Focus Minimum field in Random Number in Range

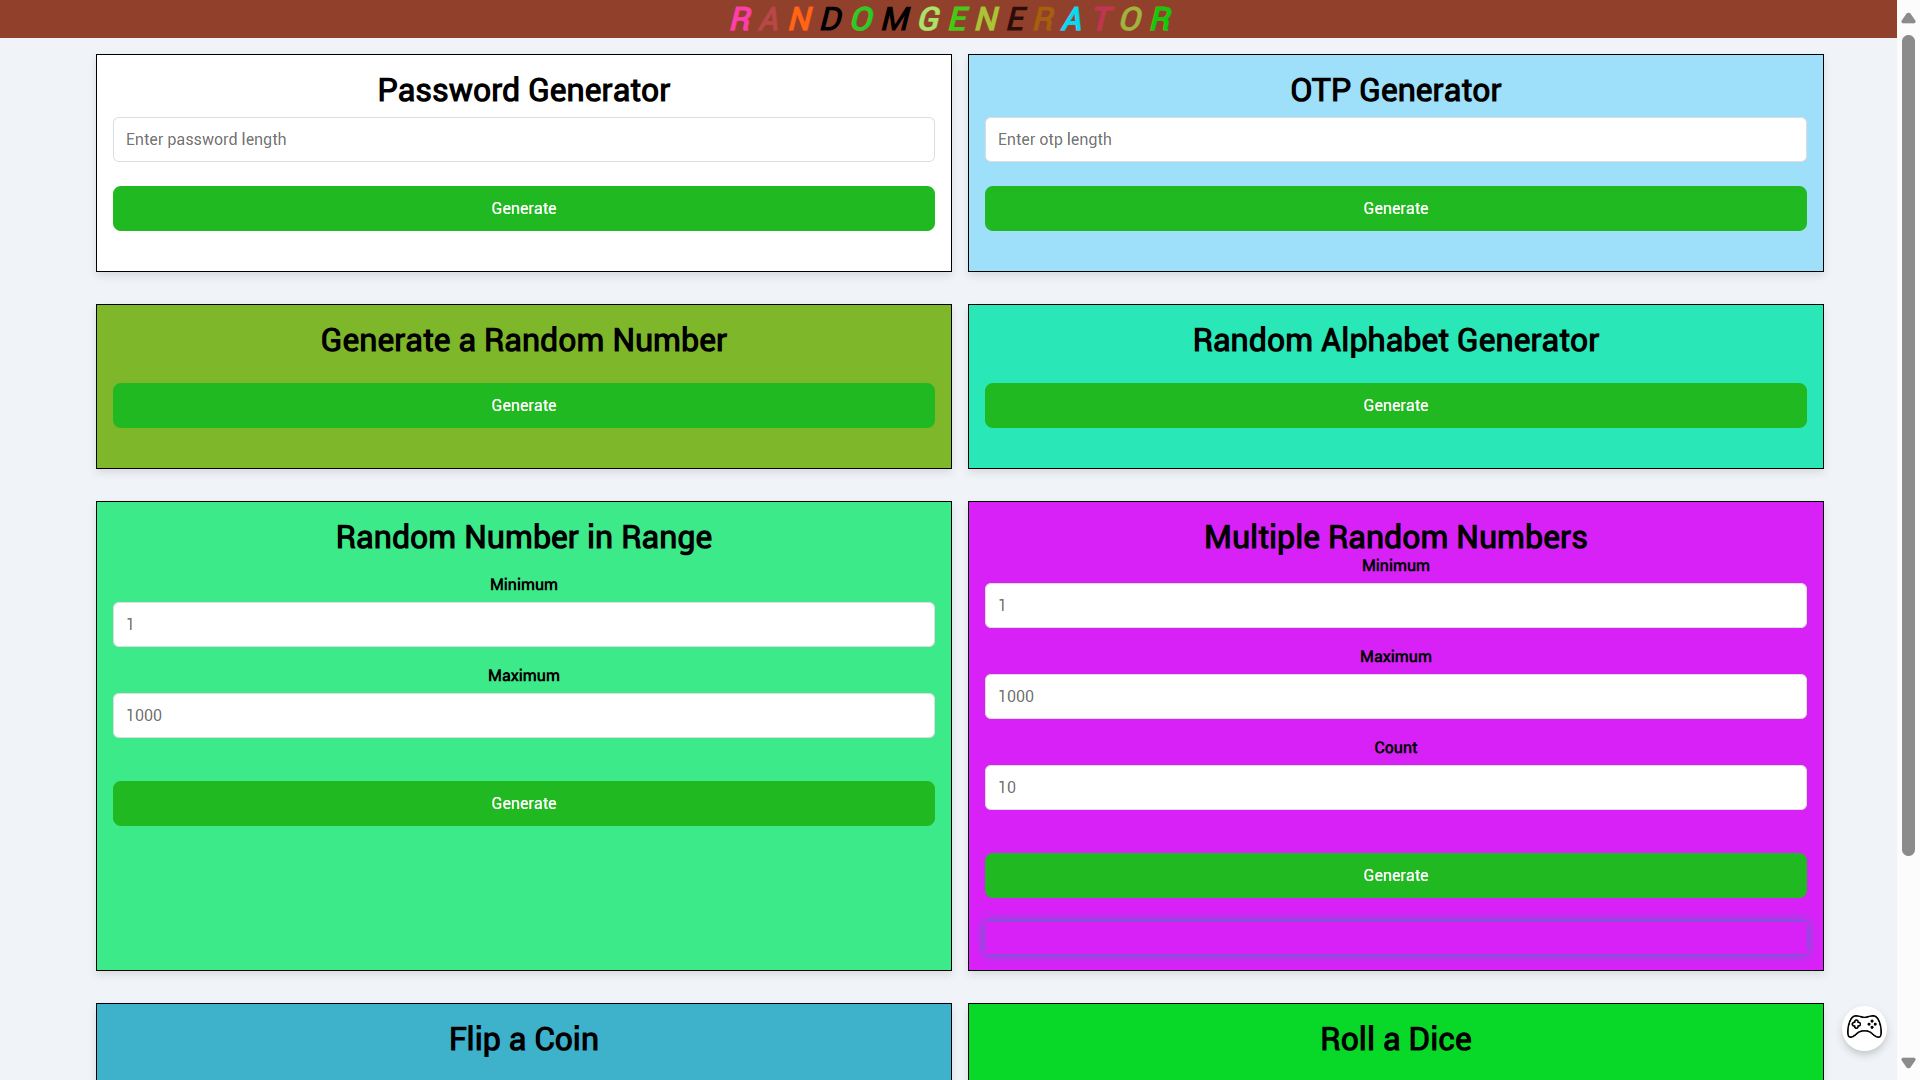524,625
